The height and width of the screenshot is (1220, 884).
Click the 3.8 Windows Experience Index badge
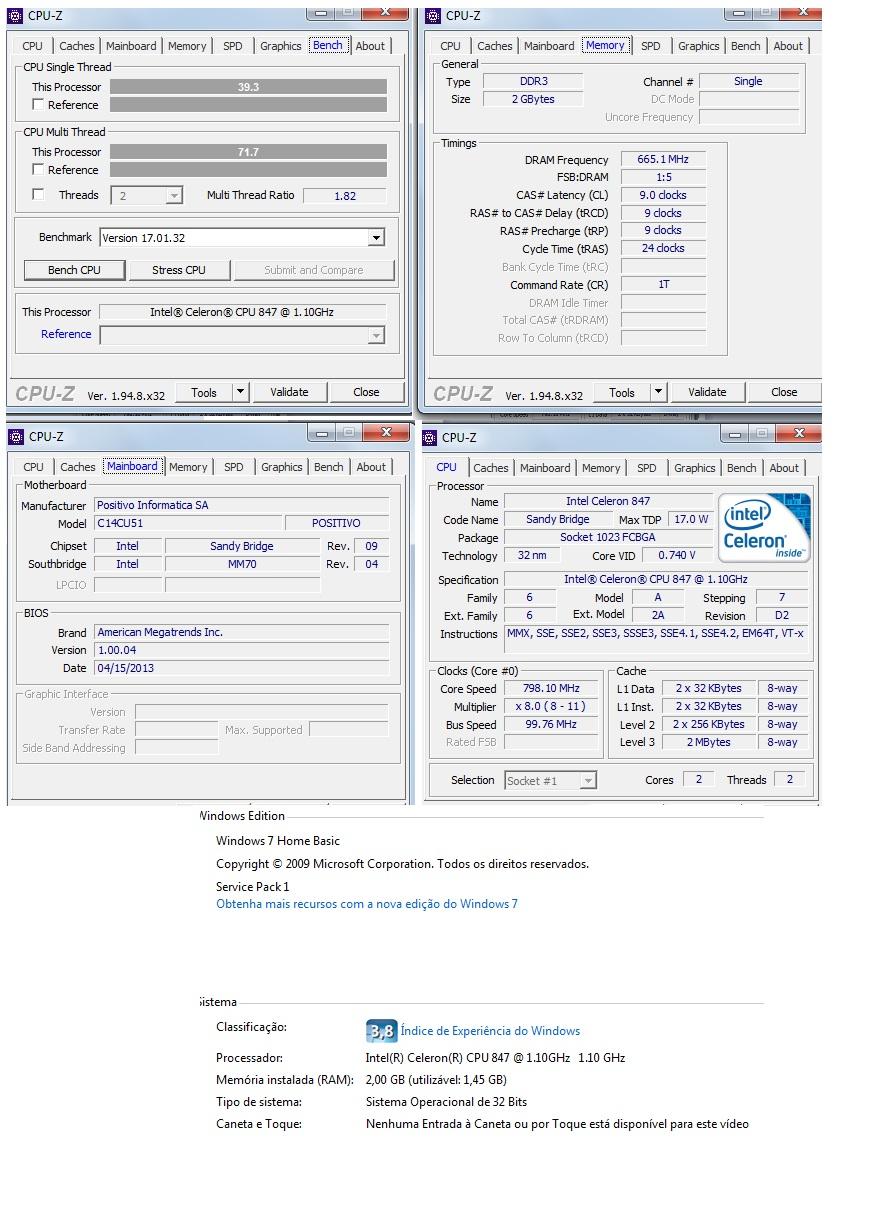(381, 1032)
